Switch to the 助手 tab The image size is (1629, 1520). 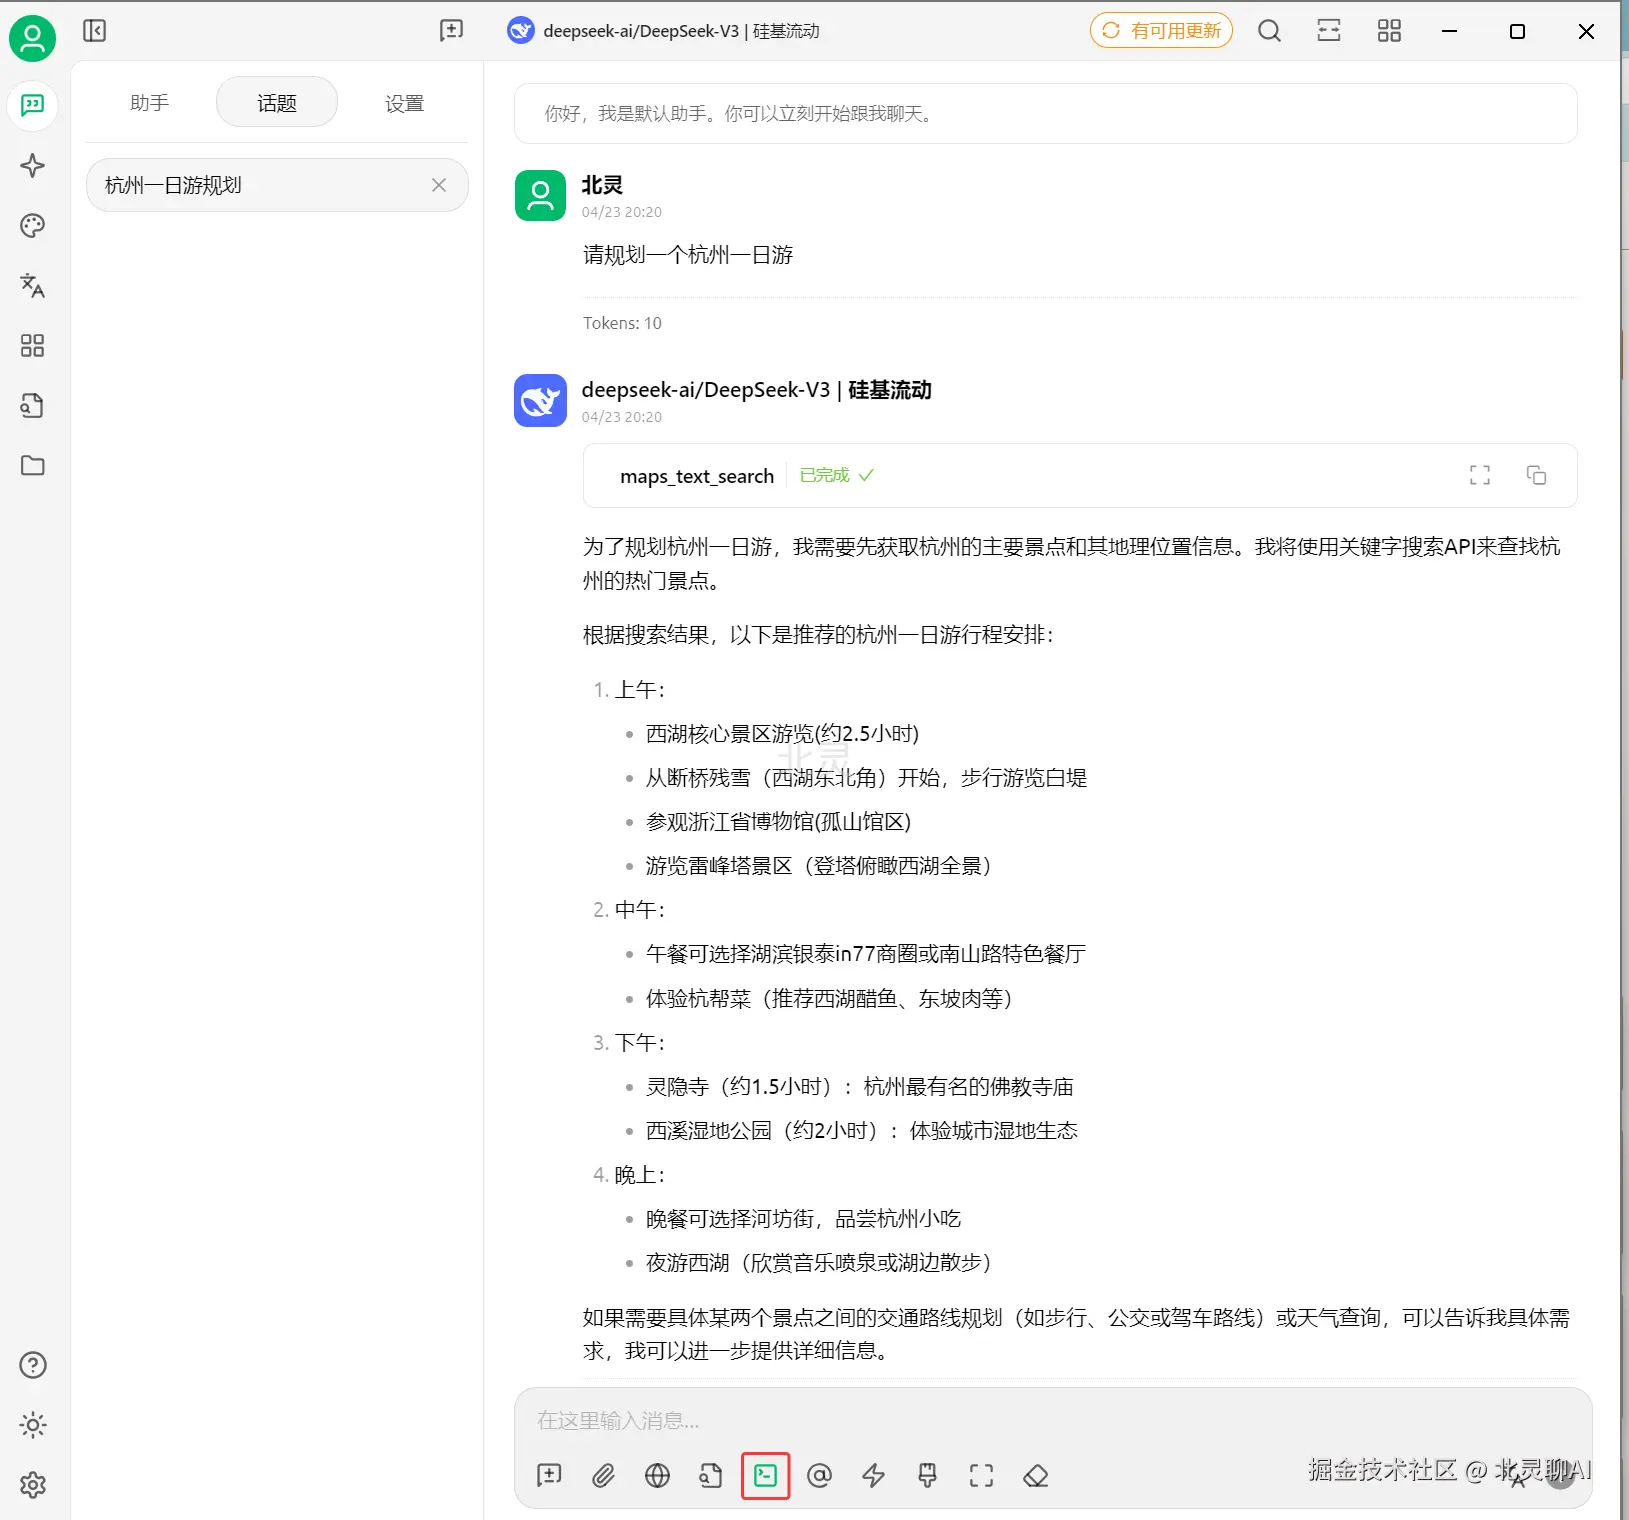pyautogui.click(x=149, y=101)
